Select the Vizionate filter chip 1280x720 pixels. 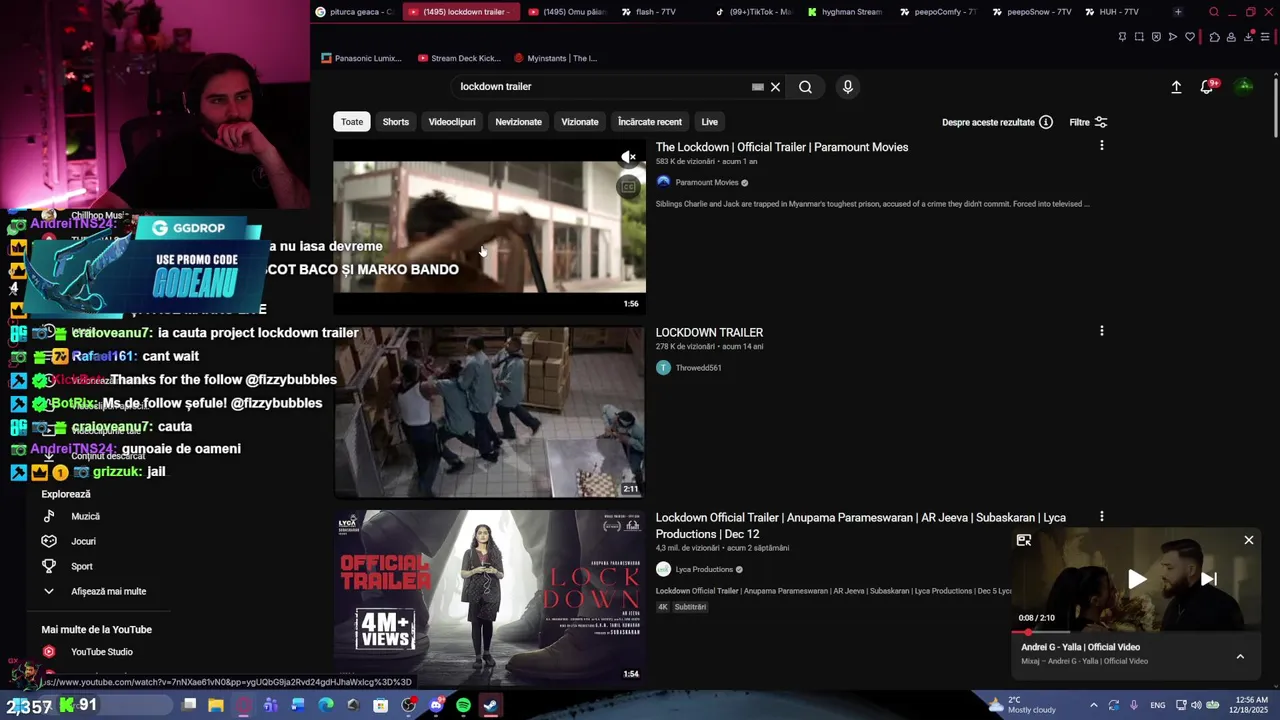(x=580, y=122)
